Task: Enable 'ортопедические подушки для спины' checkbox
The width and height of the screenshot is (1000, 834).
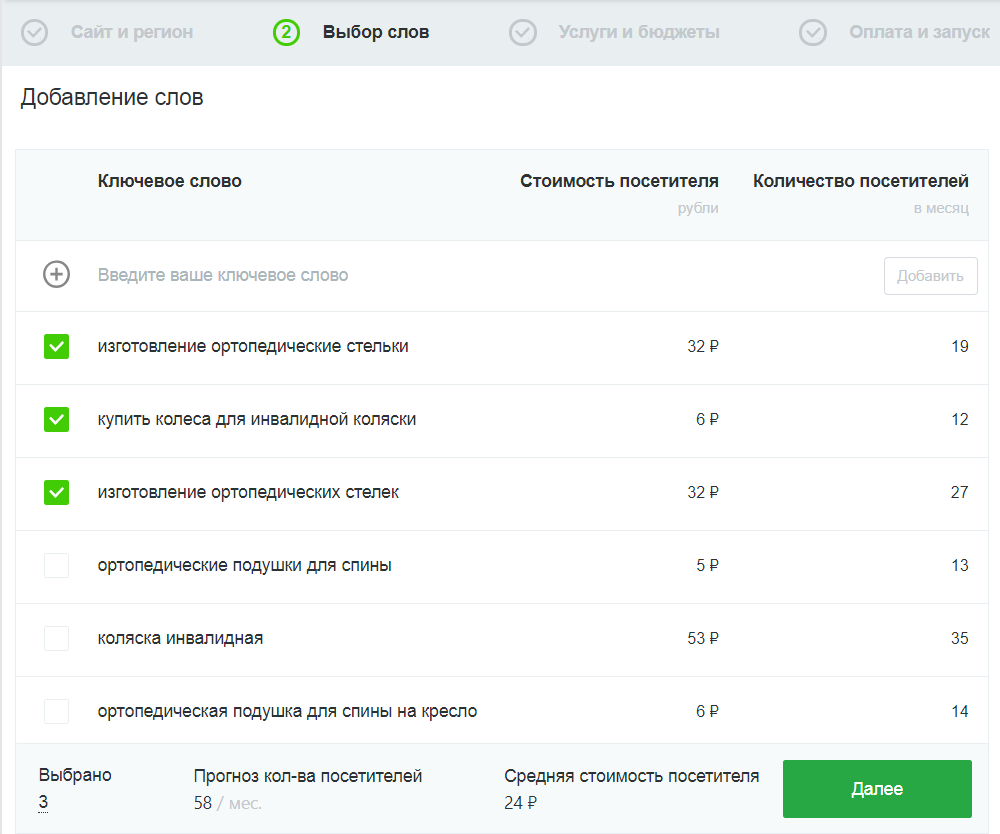Action: click(56, 566)
